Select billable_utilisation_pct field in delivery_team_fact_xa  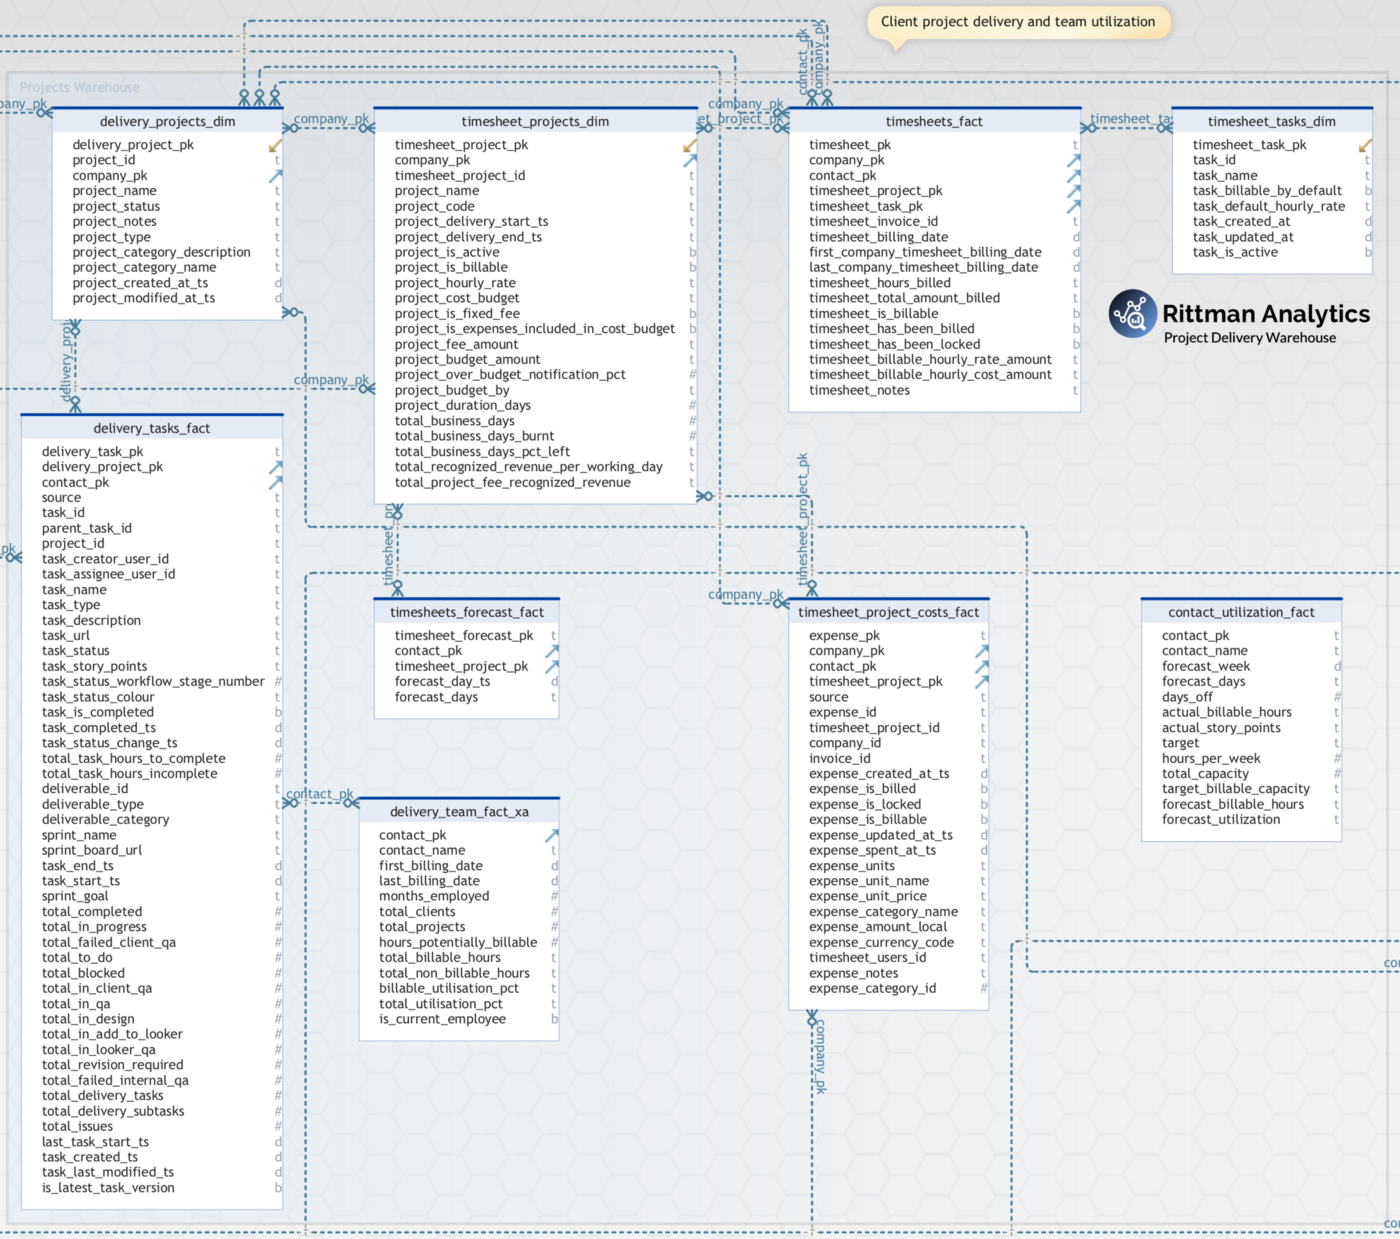click(x=449, y=989)
